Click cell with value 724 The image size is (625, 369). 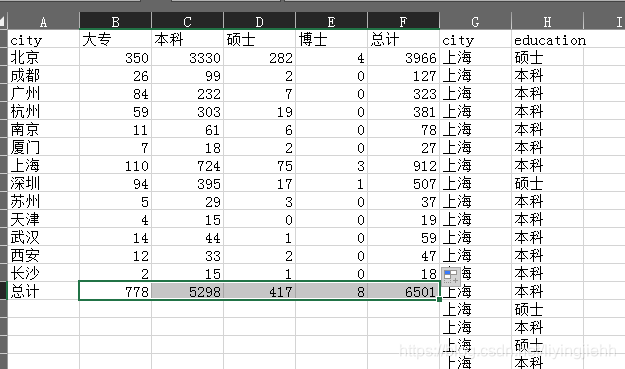[x=187, y=165]
